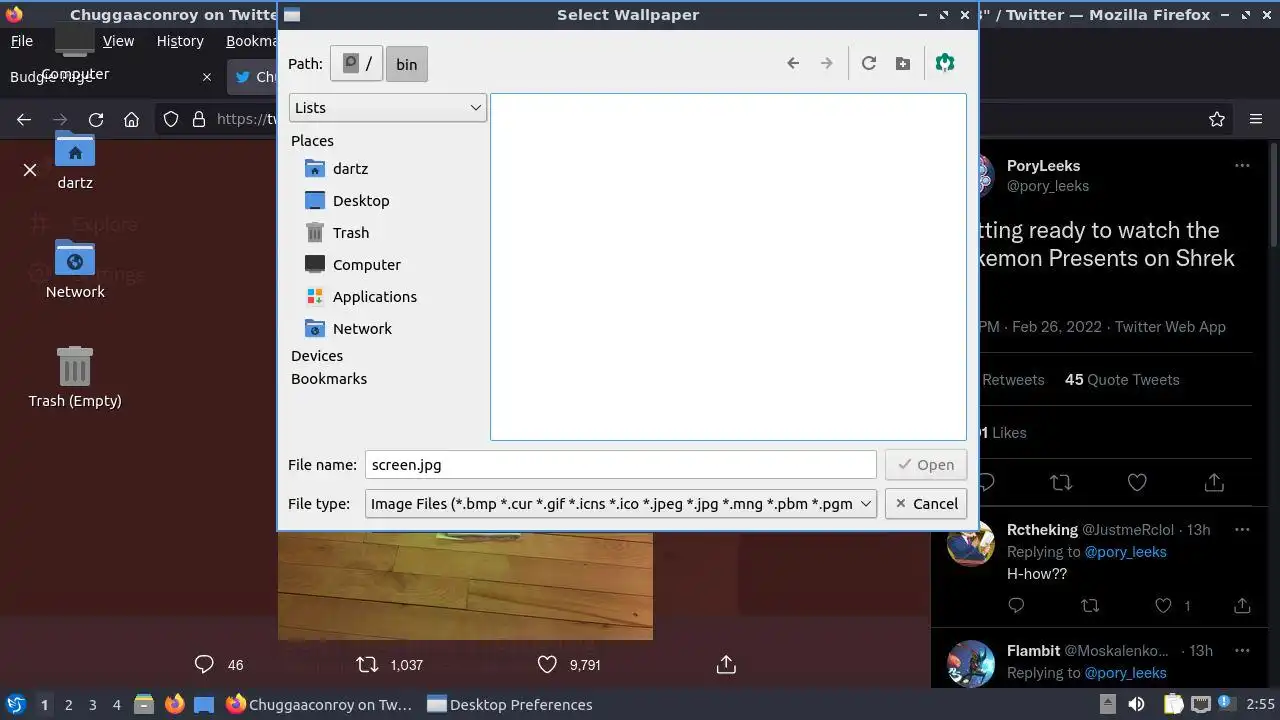
Task: Go to Firefox home page
Action: pyautogui.click(x=131, y=119)
